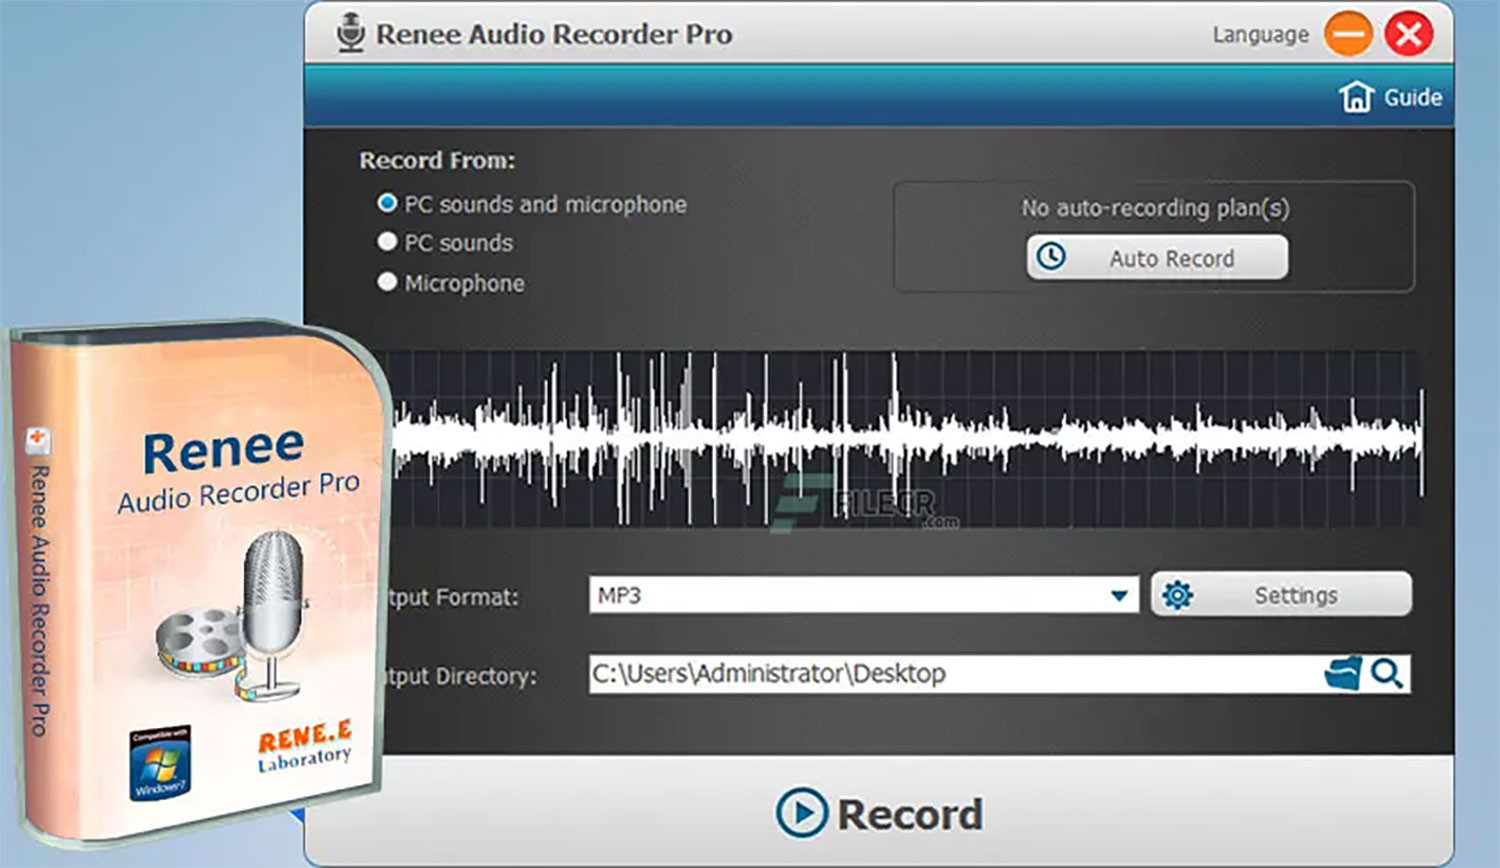
Task: Click the Auto Record button
Action: (x=1157, y=258)
